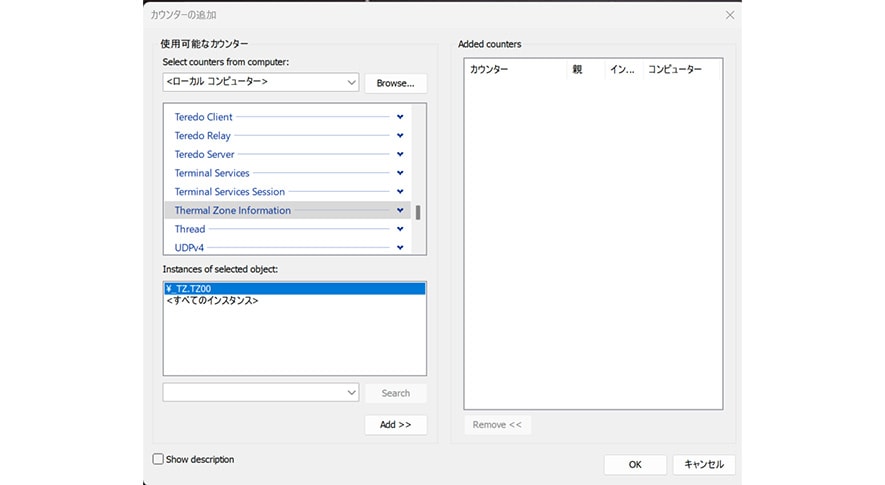Expand the Teredo Server counter chevron

[400, 155]
